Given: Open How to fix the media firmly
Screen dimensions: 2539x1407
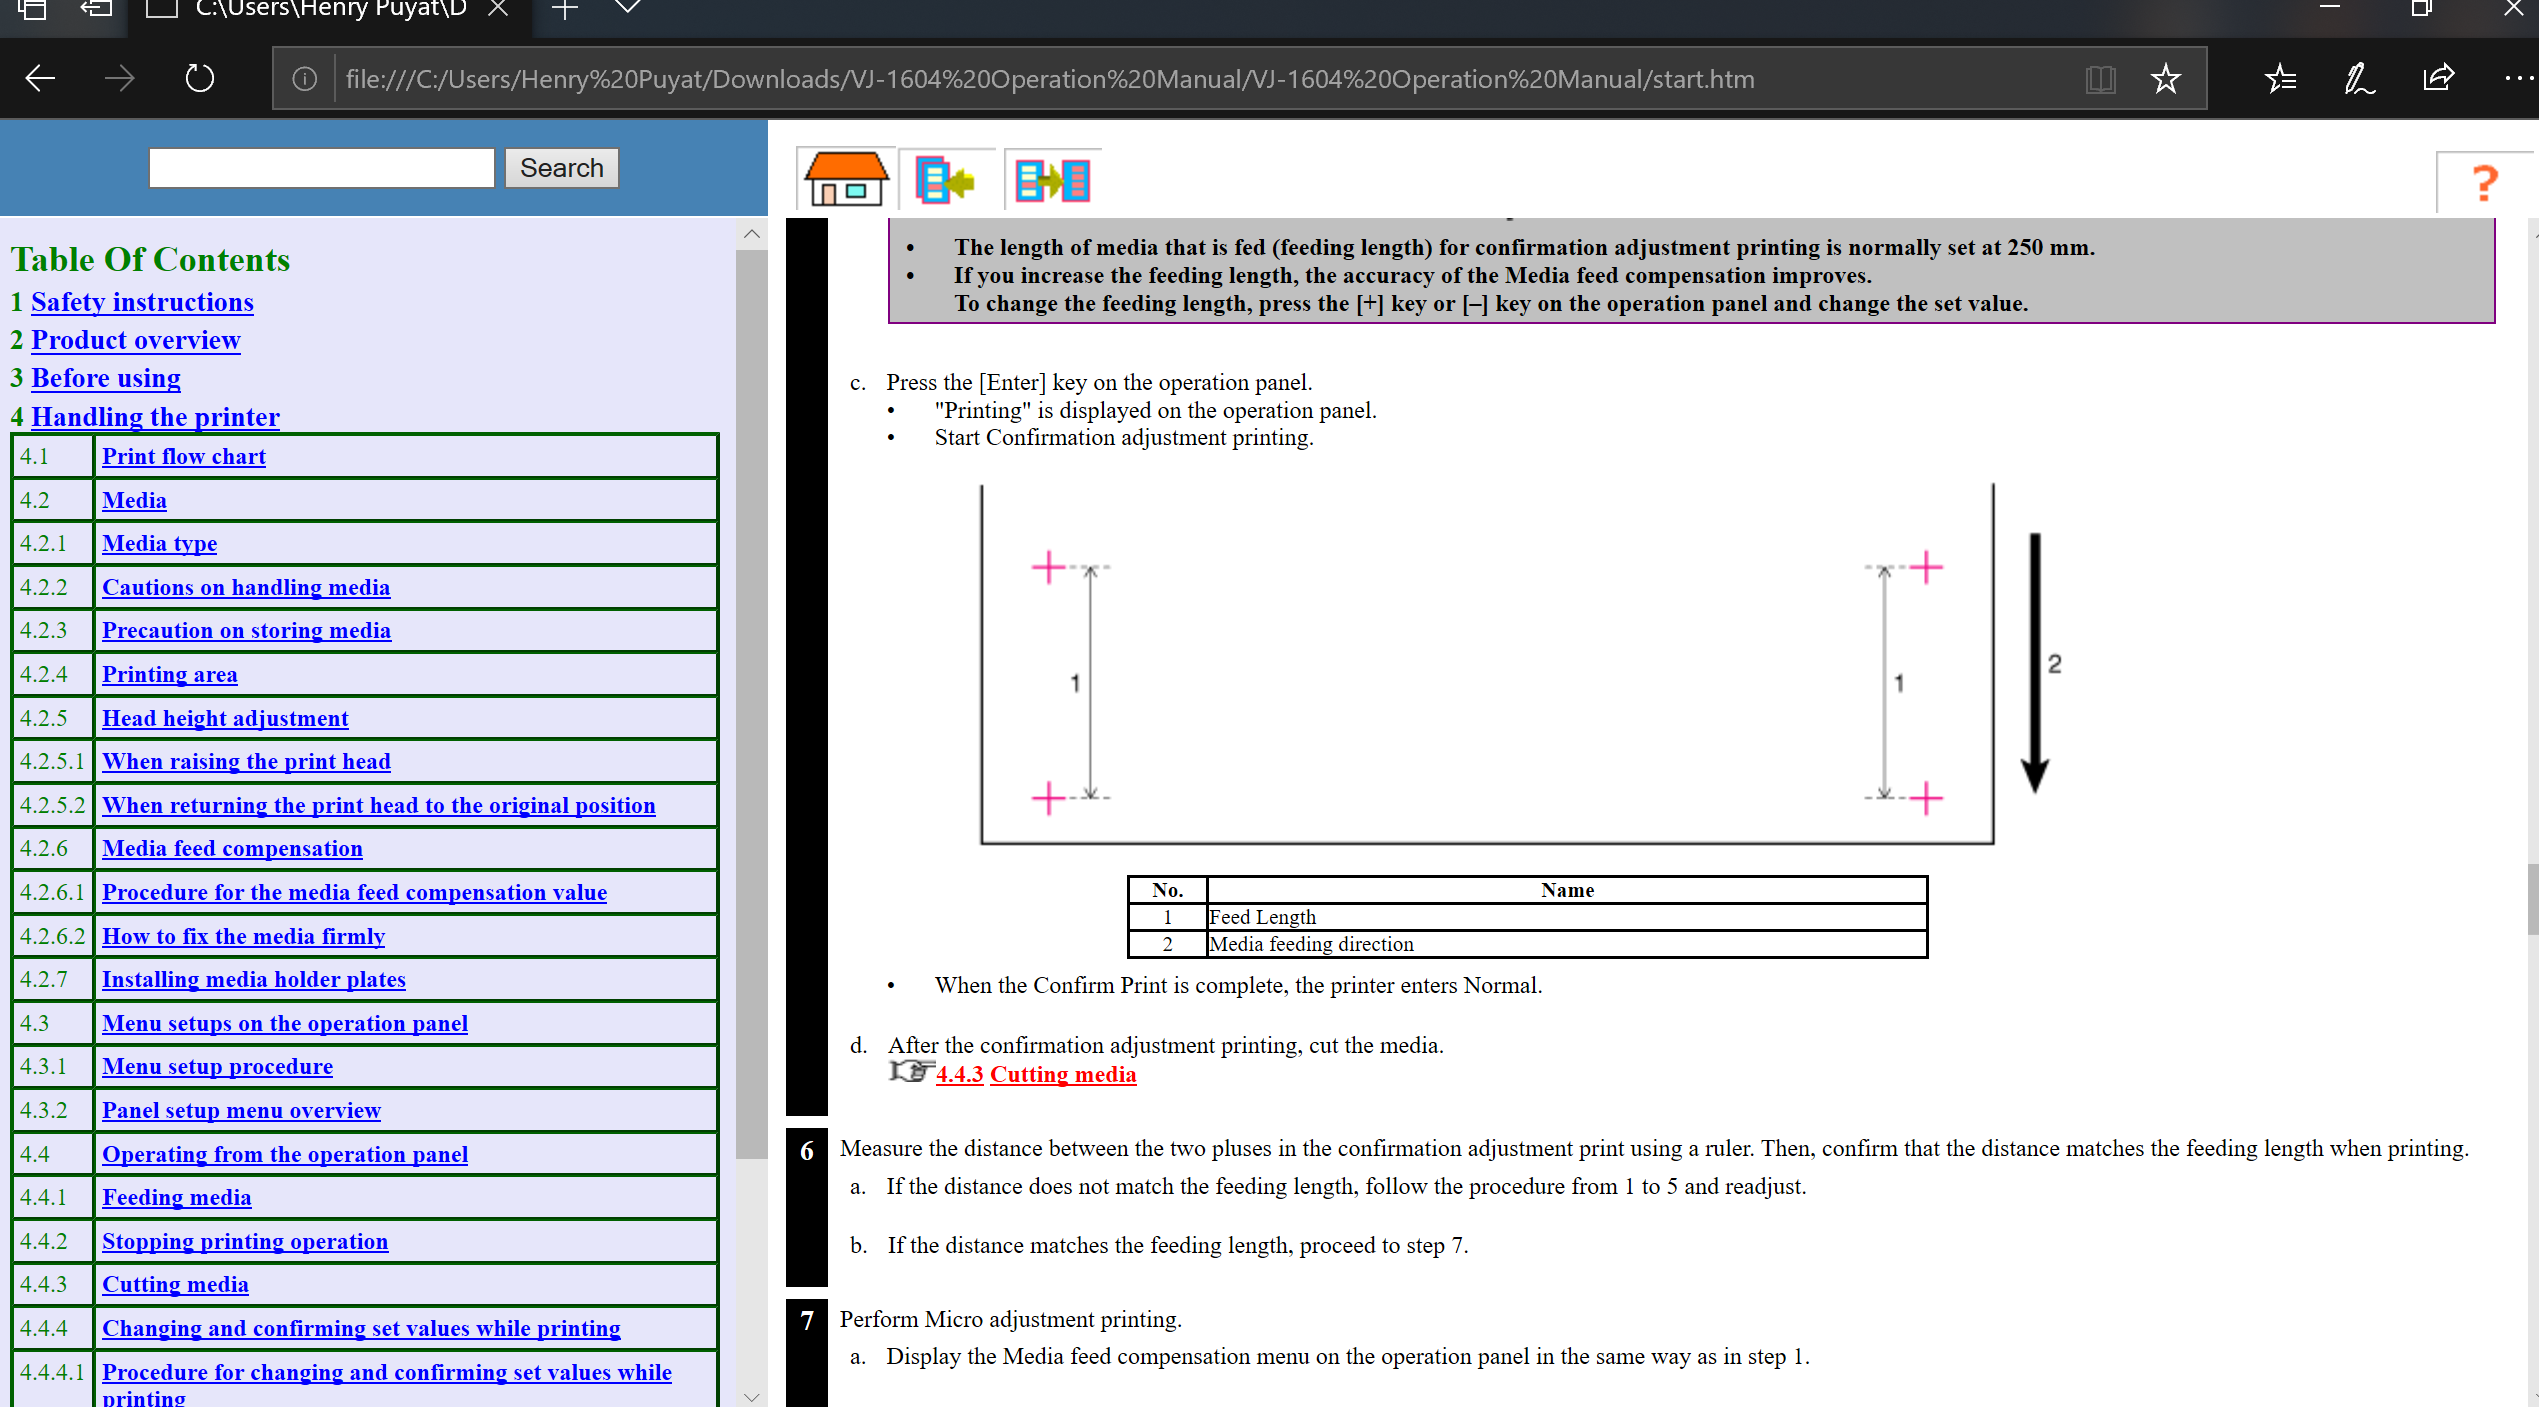Looking at the screenshot, I should (243, 936).
